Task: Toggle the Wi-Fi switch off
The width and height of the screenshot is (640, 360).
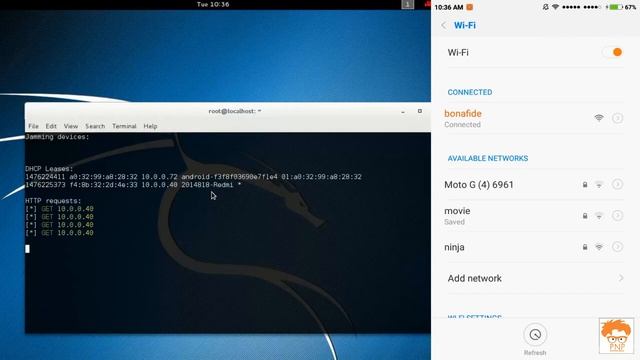Action: (x=613, y=52)
